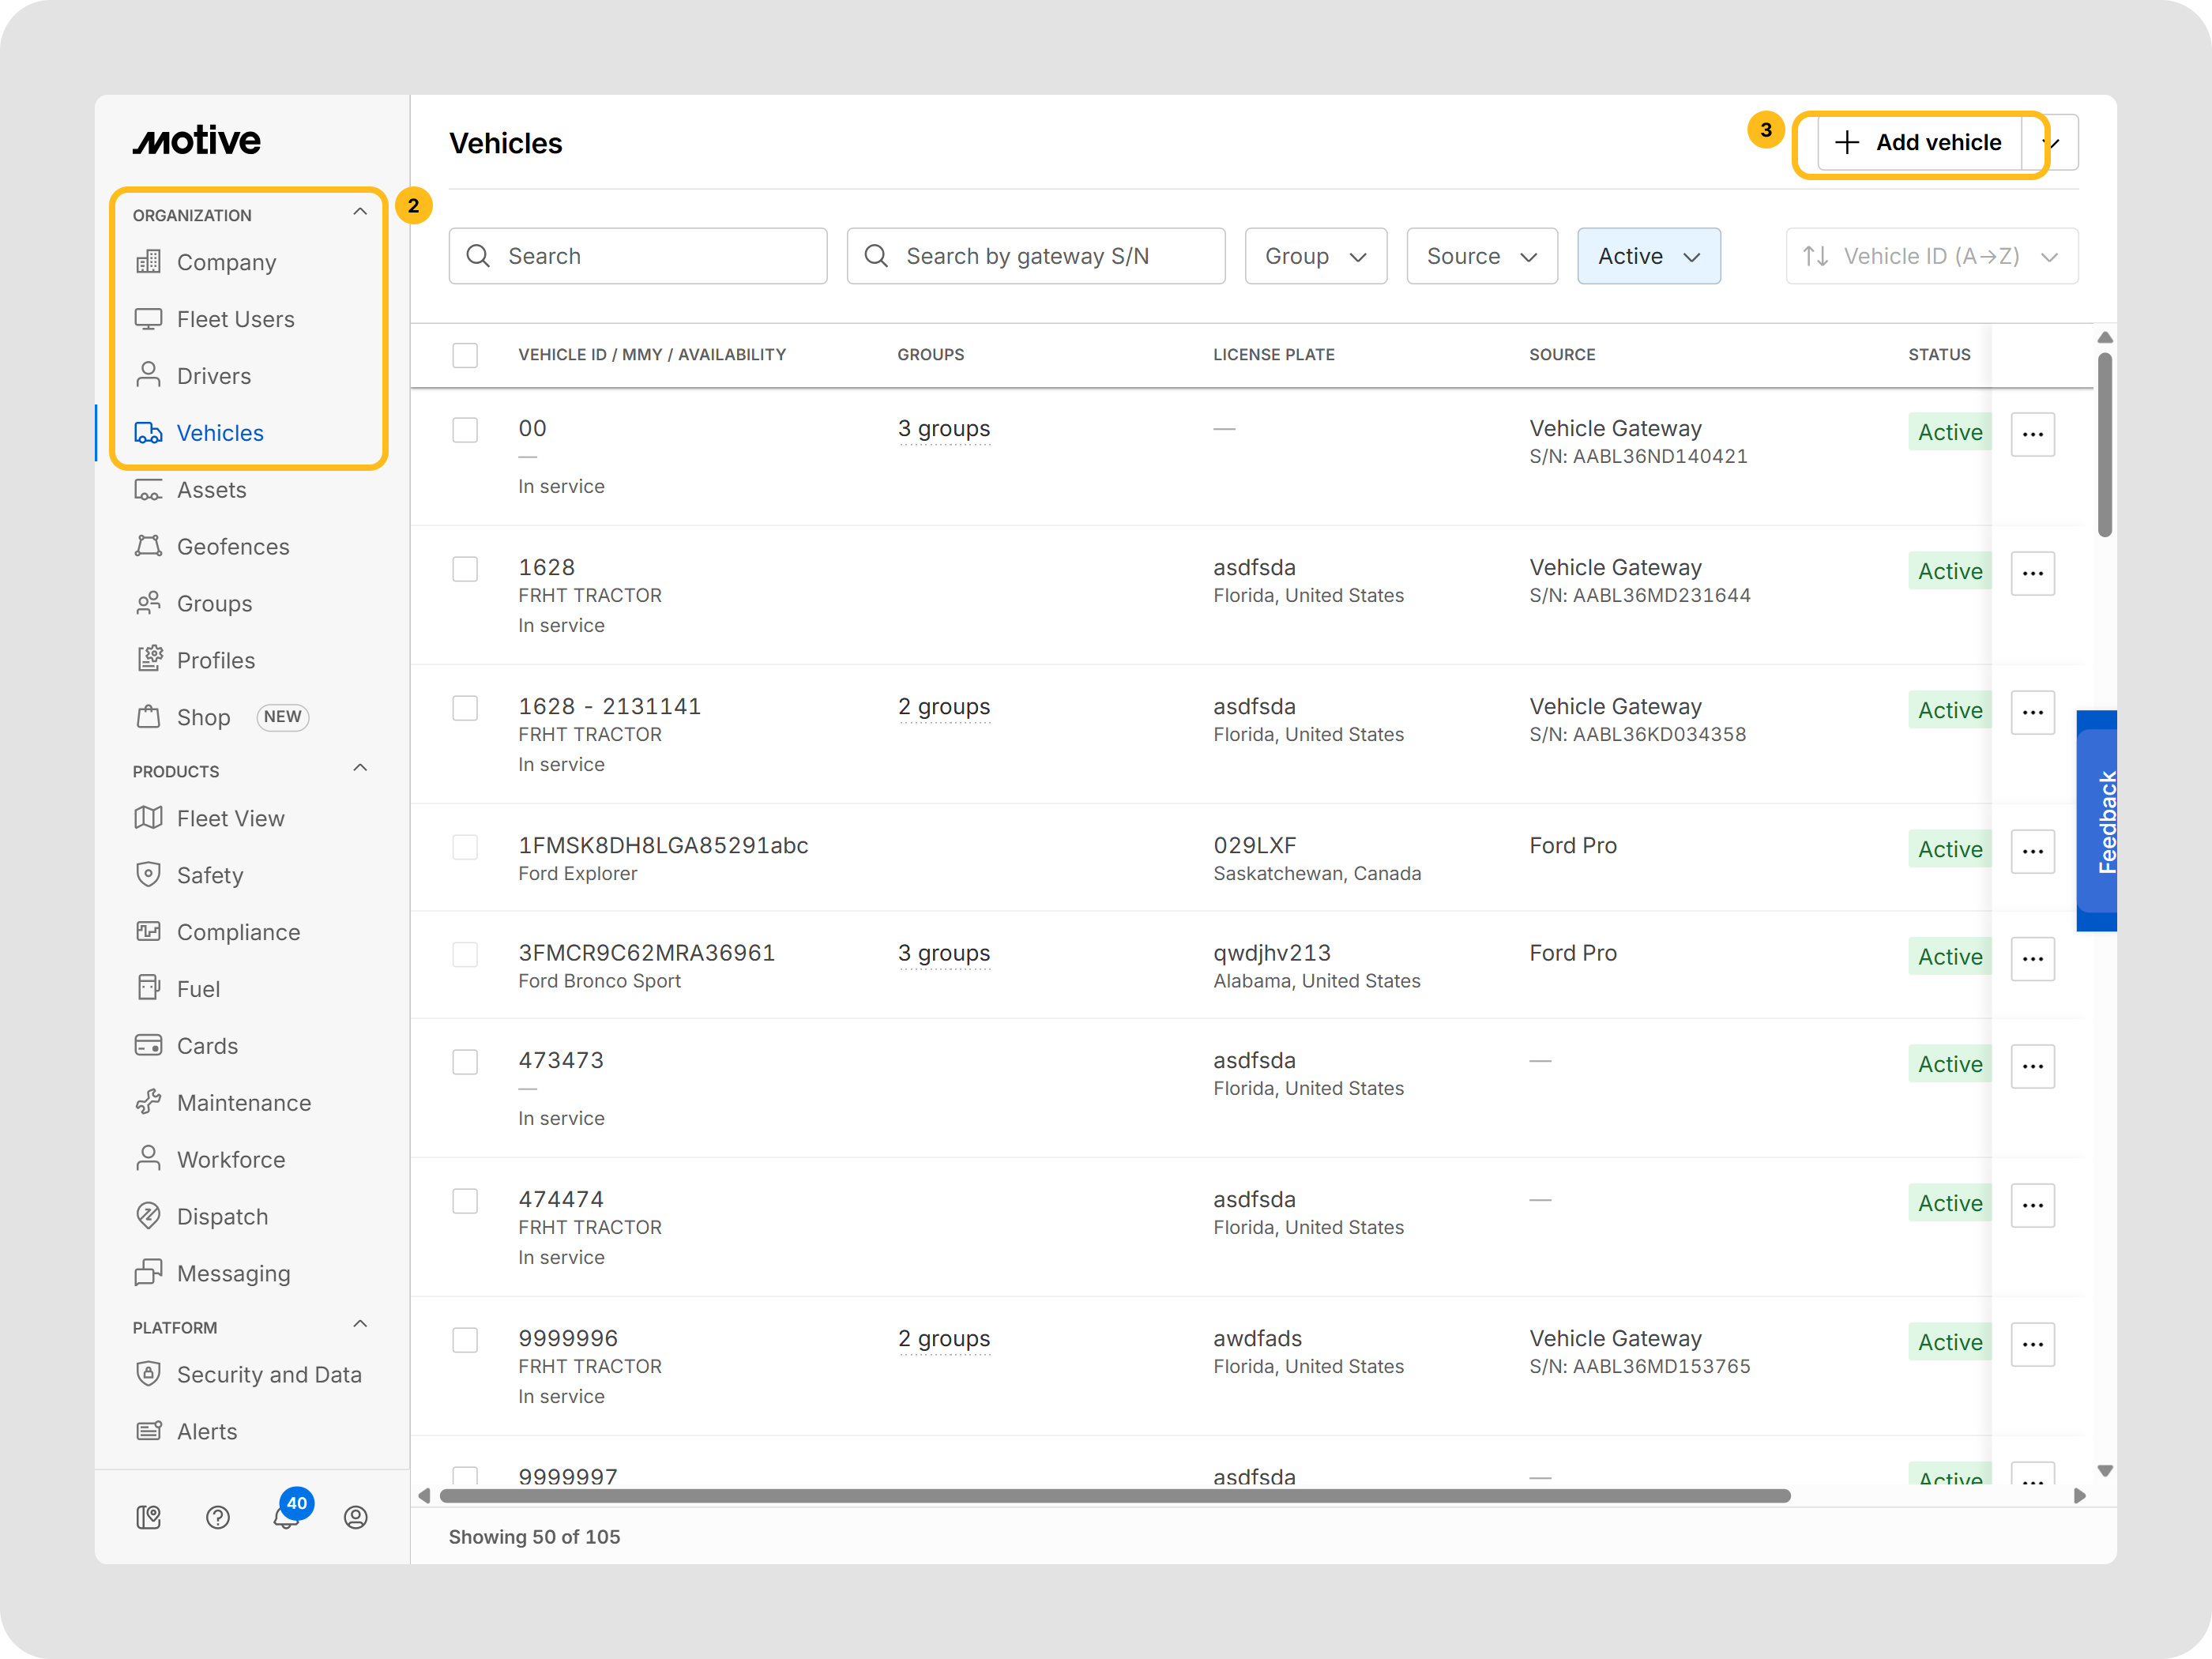Viewport: 2212px width, 1659px height.
Task: Open the help question mark icon
Action: 217,1517
